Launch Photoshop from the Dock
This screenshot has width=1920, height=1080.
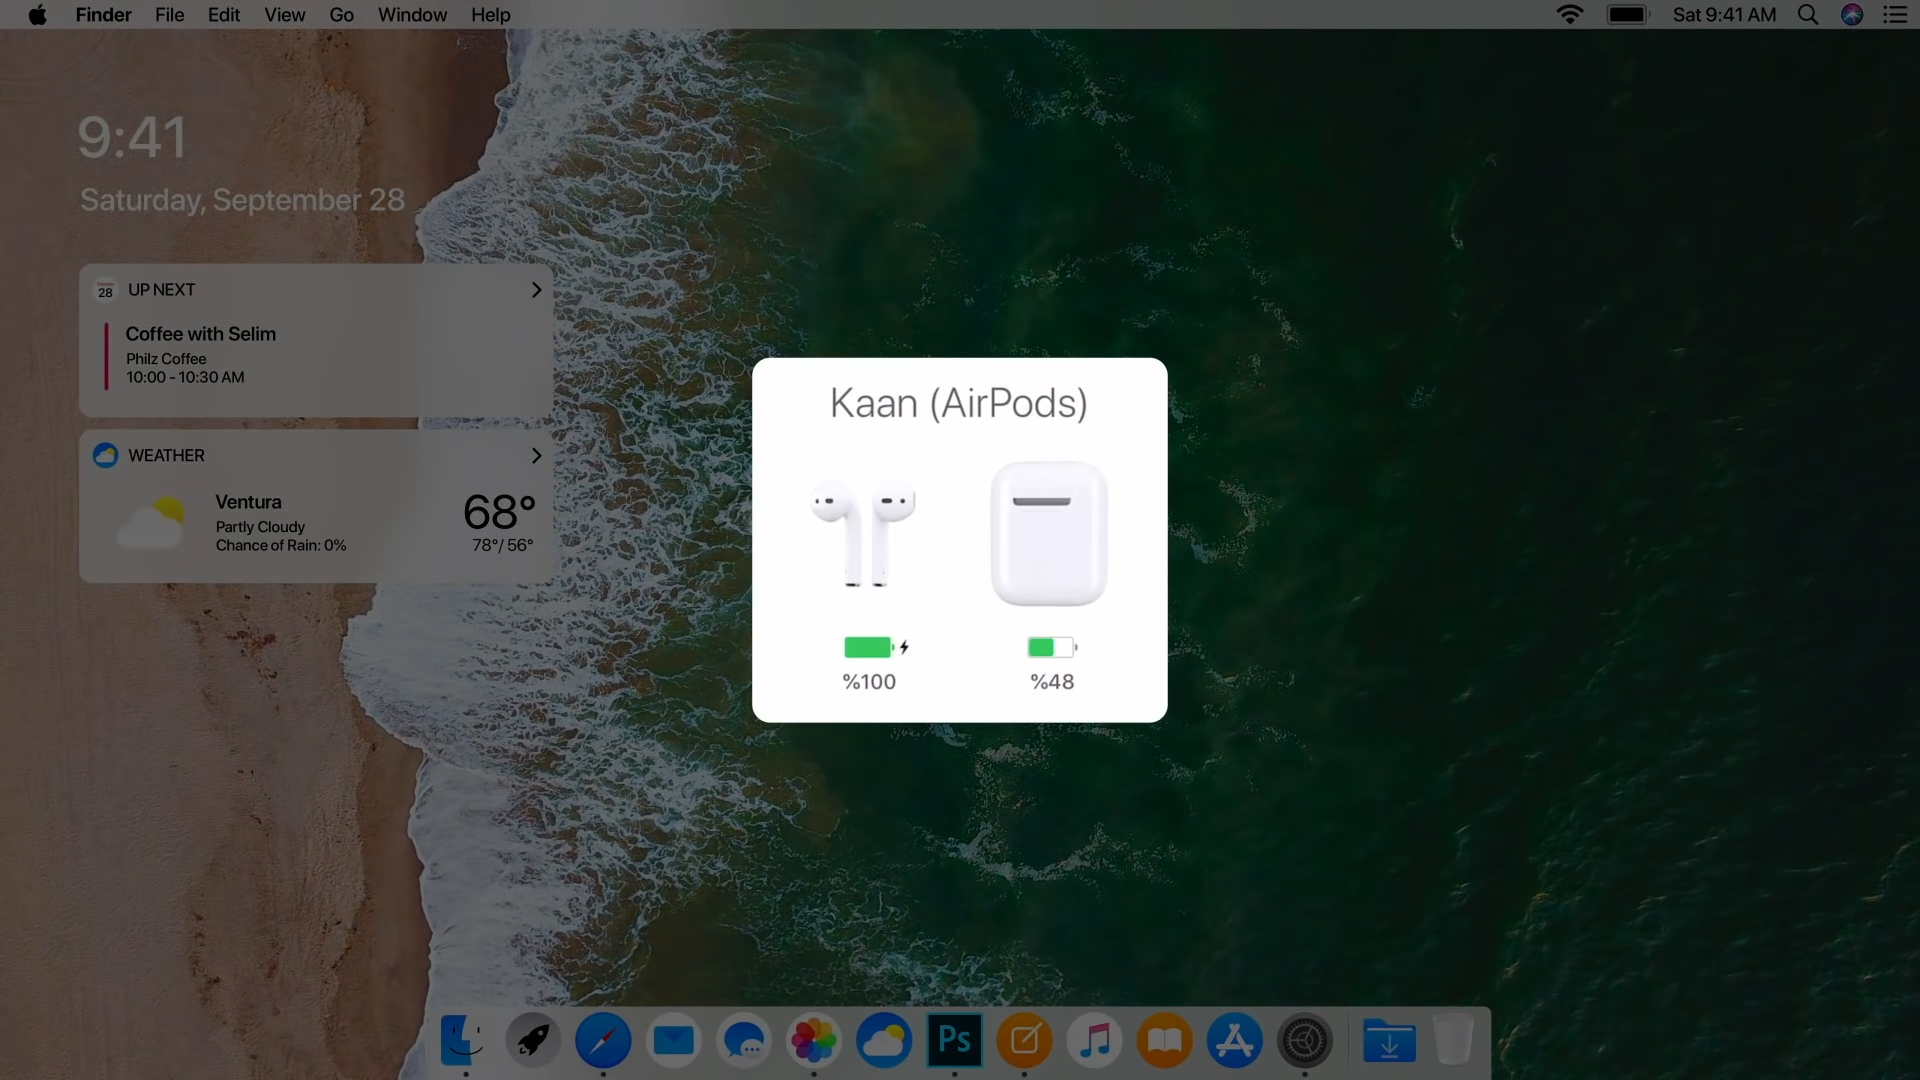954,1041
